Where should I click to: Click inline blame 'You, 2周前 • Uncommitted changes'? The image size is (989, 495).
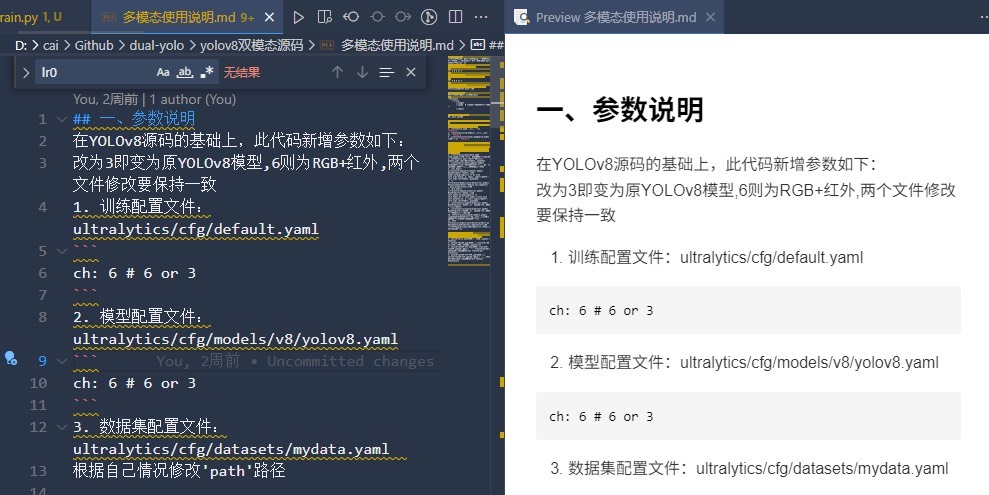point(295,361)
